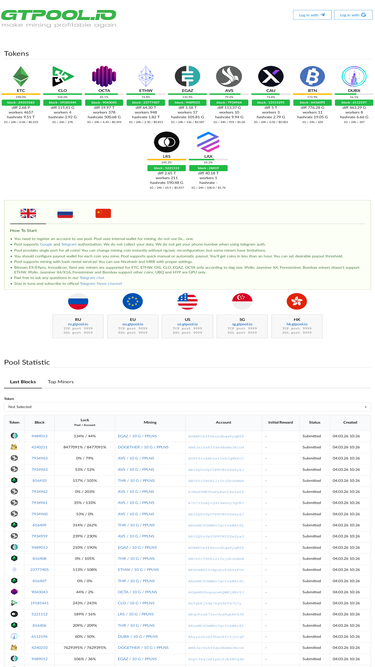
Task: Switch to the Last Blocks tab
Action: click(x=23, y=382)
